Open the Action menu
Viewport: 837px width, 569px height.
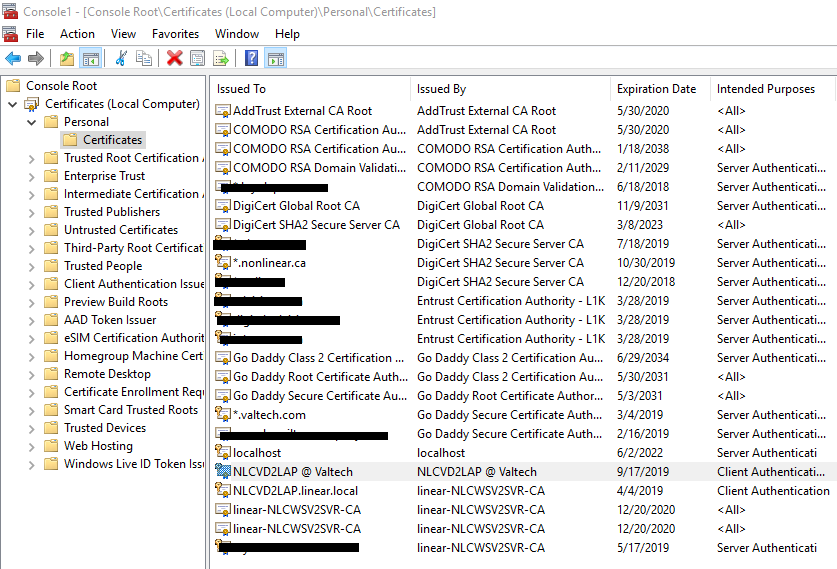coord(77,34)
